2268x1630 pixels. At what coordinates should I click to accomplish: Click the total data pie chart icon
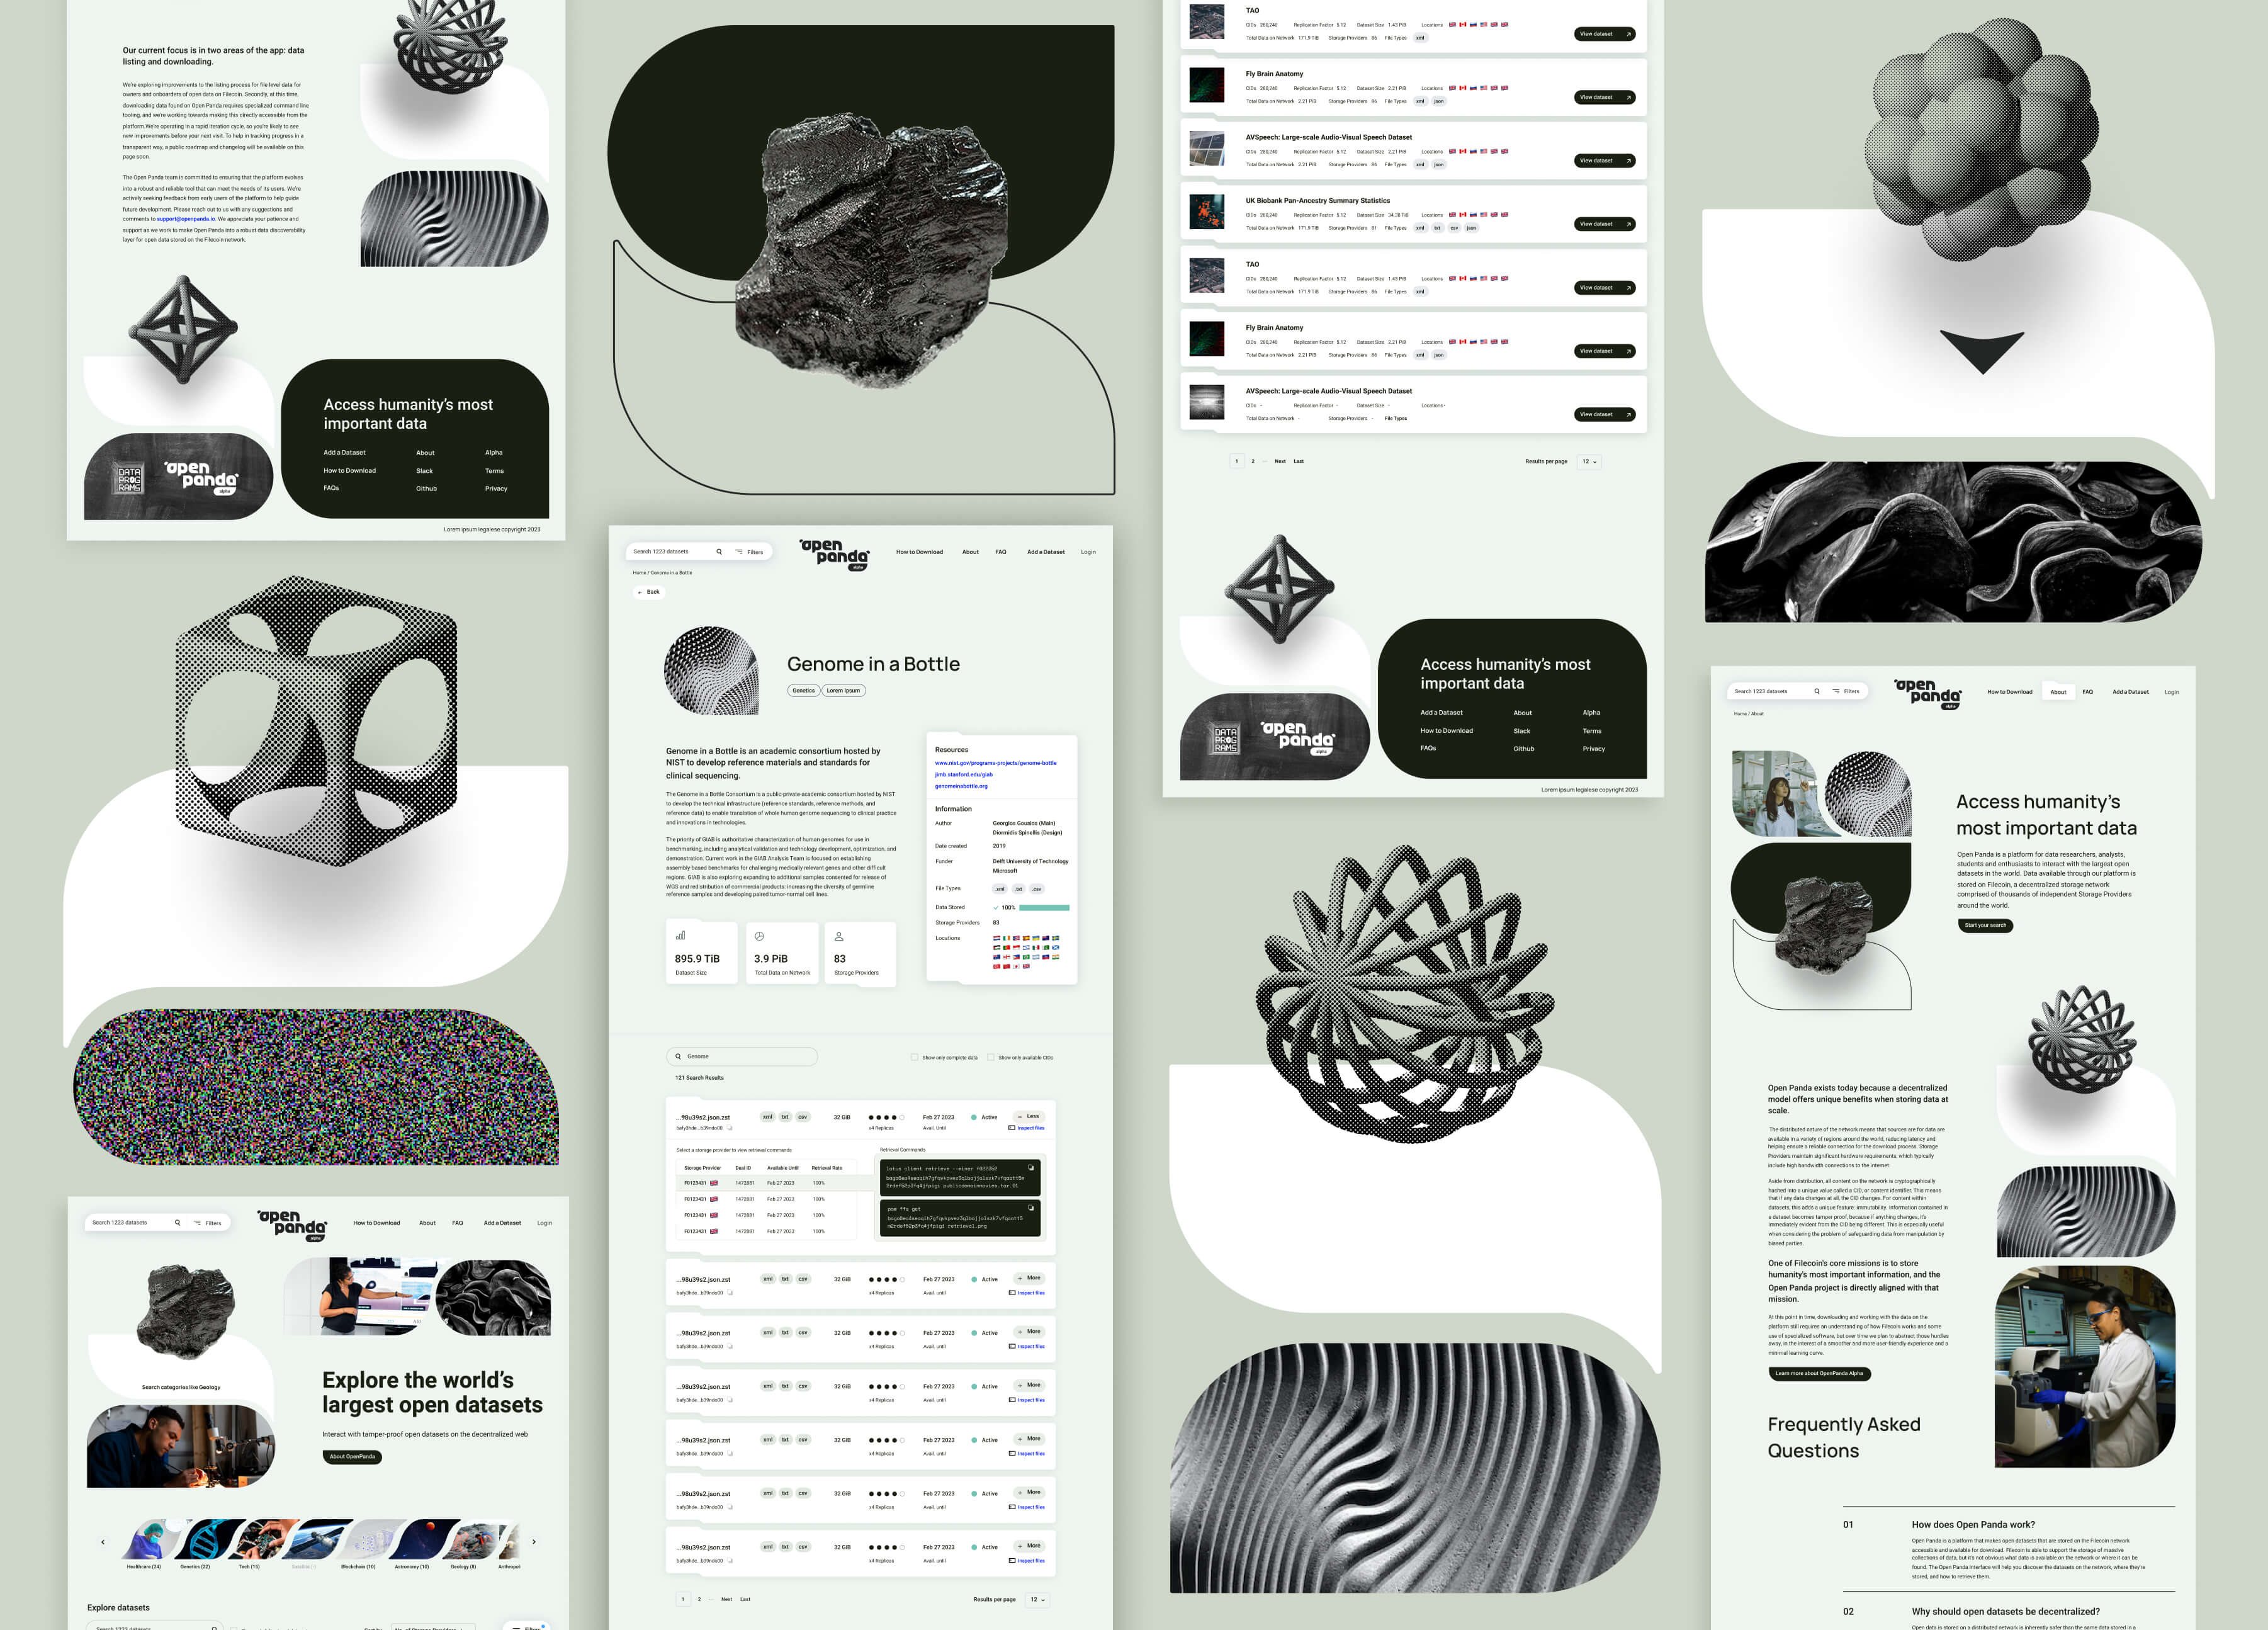759,936
